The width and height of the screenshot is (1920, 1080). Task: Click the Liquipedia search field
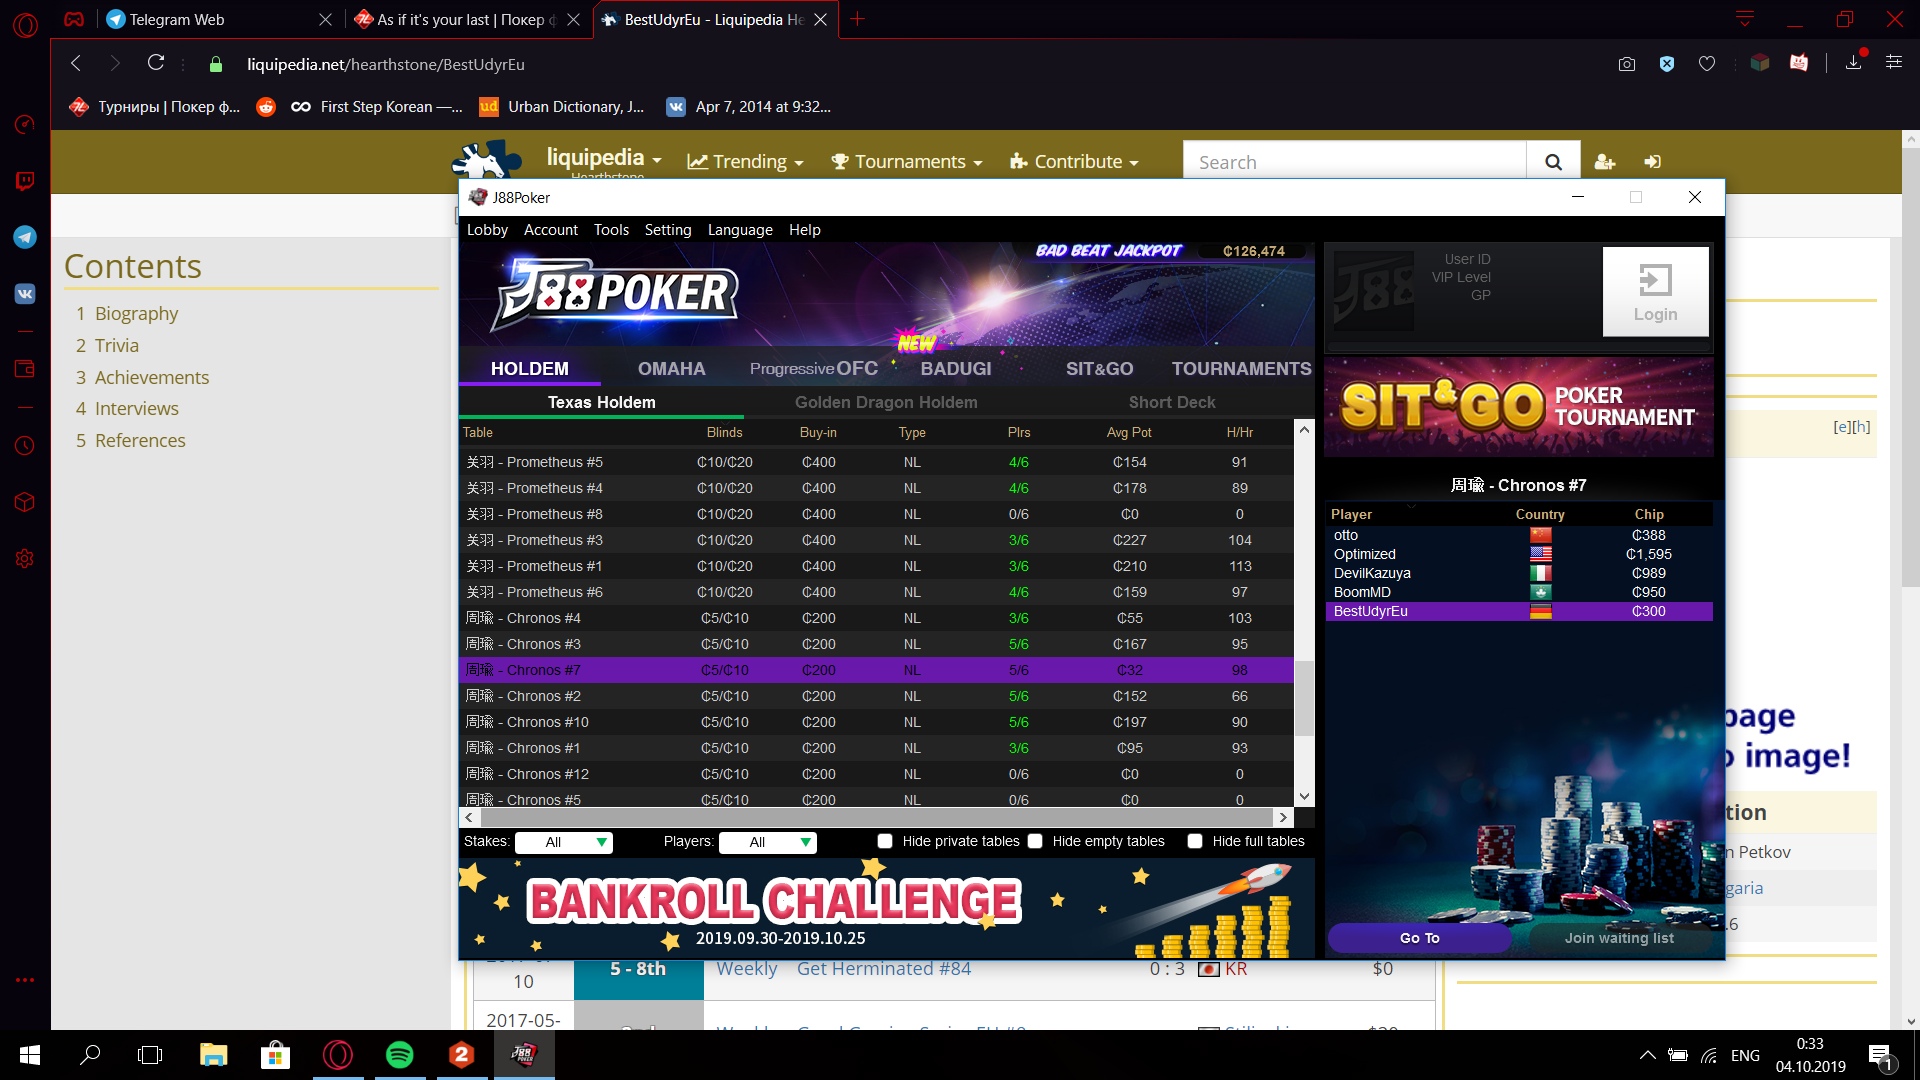[1355, 162]
